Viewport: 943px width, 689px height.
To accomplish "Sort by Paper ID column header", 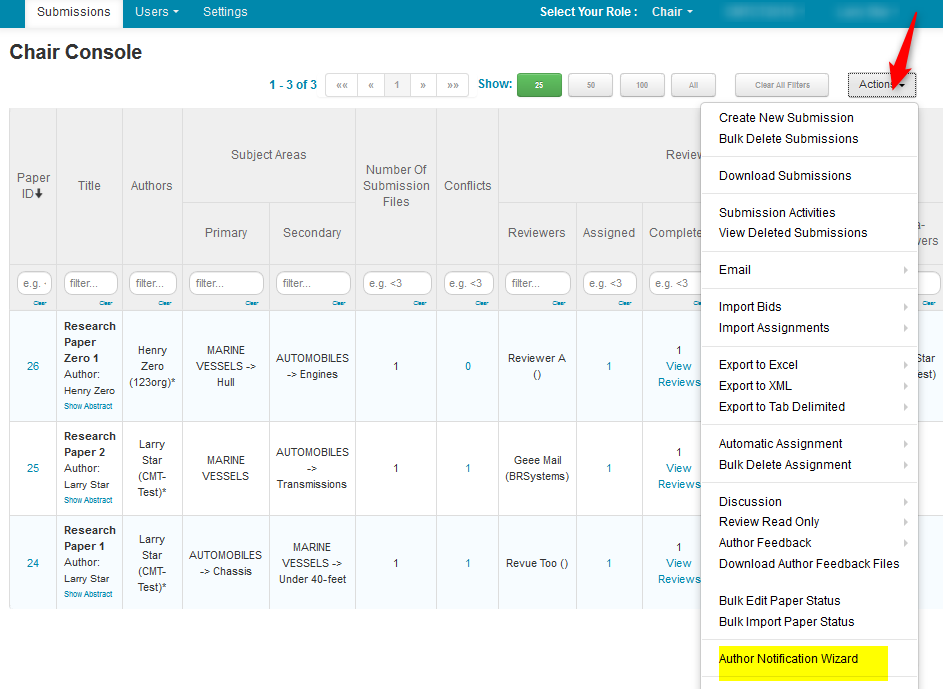I will tap(33, 186).
